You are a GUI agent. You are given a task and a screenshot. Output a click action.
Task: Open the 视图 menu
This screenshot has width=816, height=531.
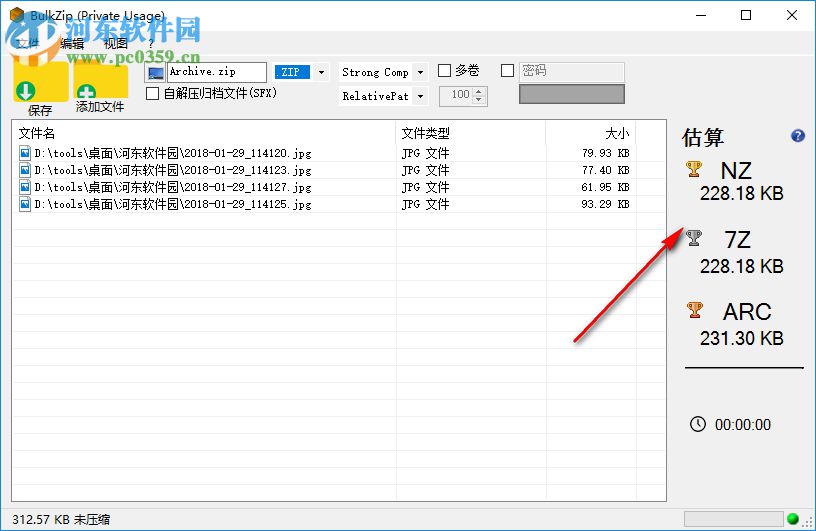point(116,44)
